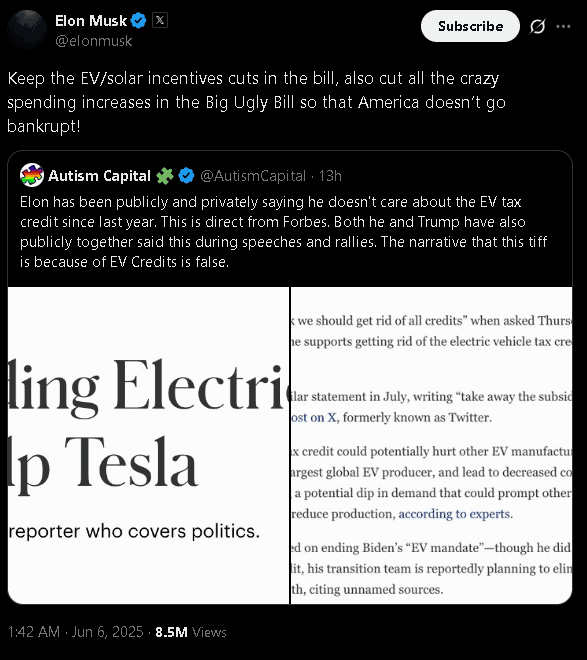
Task: Open the Grok explain-post icon
Action: point(538,27)
